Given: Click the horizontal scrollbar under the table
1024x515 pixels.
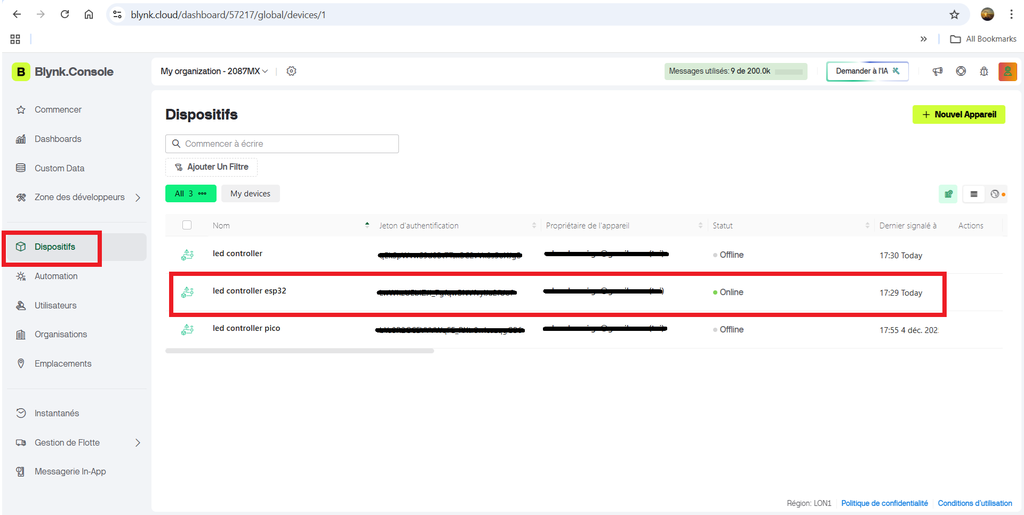Looking at the screenshot, I should pyautogui.click(x=300, y=351).
